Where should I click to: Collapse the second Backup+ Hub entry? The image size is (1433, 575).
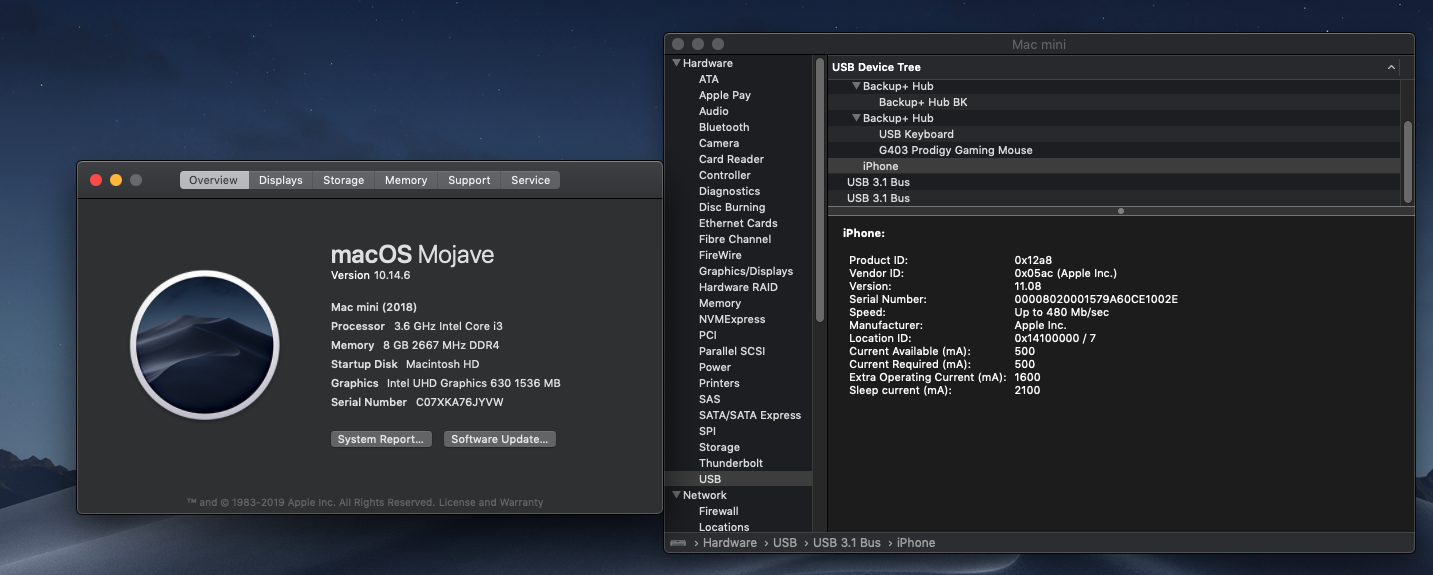pos(856,118)
